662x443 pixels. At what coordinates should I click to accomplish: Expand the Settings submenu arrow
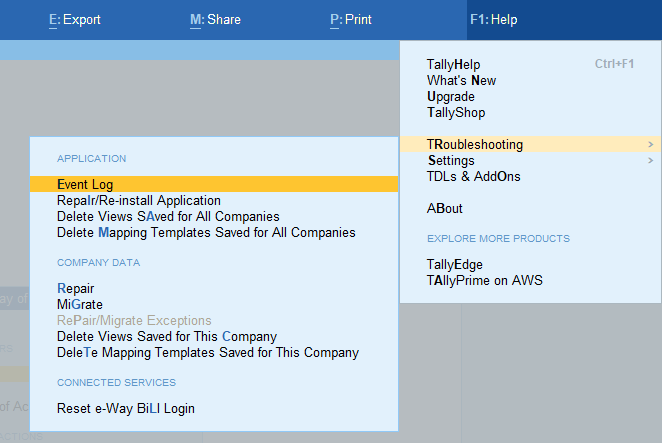coord(651,161)
